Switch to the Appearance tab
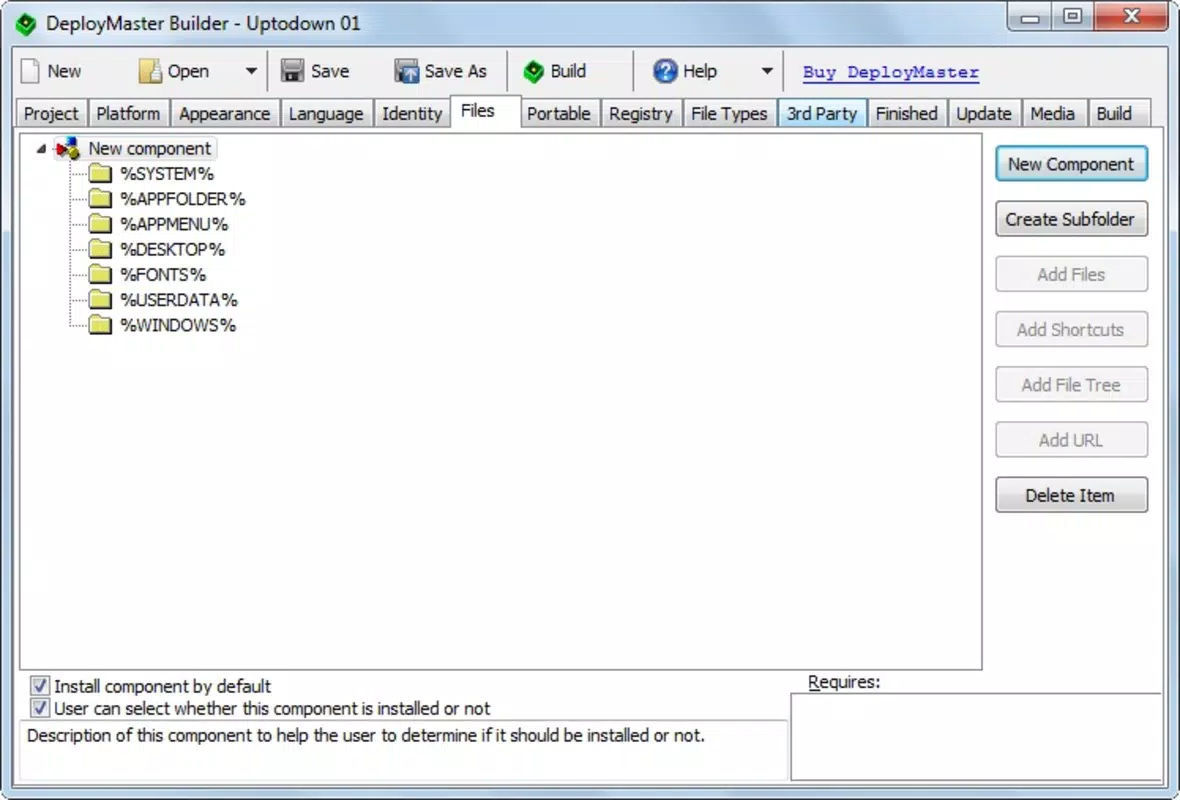The height and width of the screenshot is (800, 1180). click(224, 114)
